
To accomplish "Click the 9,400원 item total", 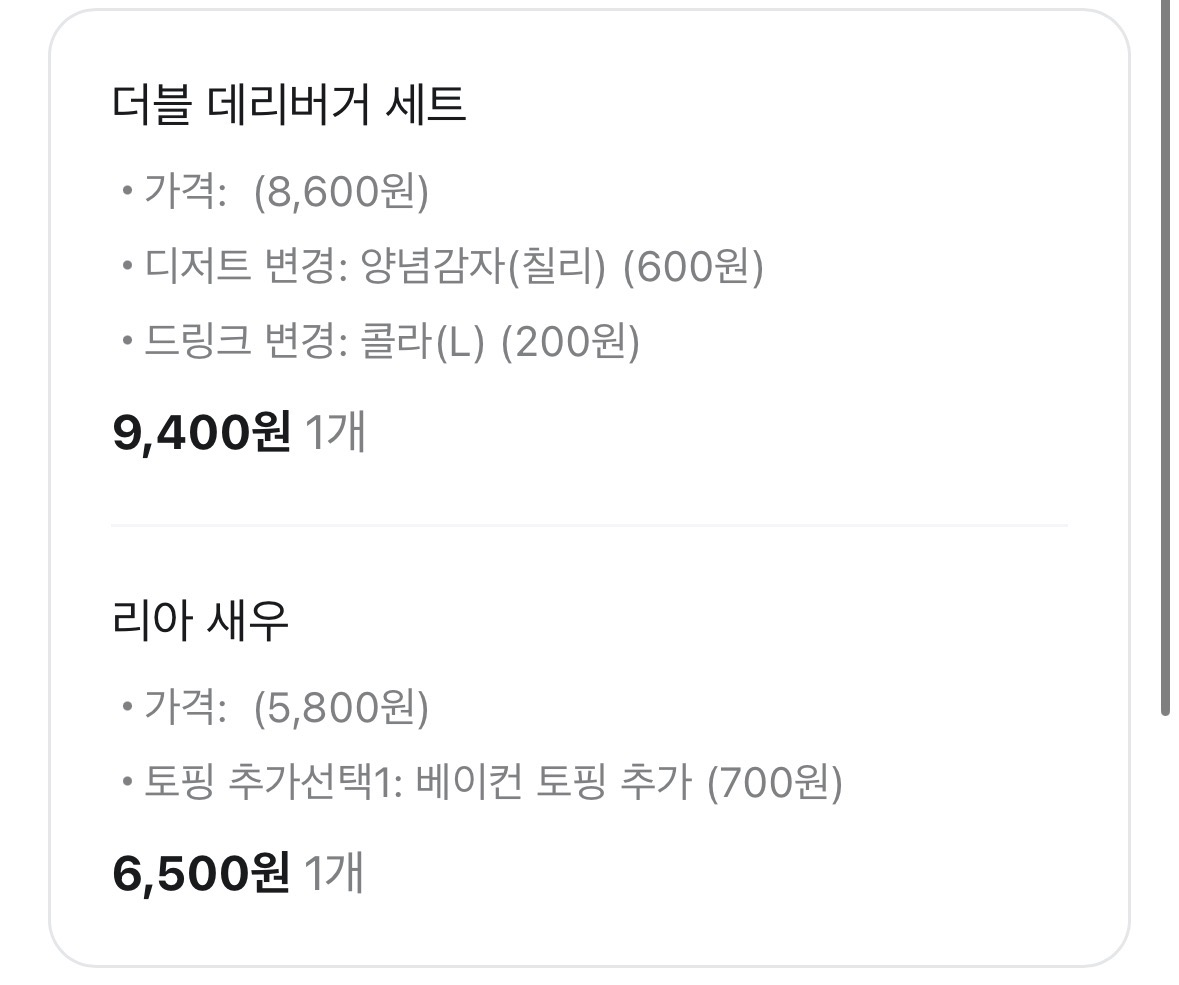I will [202, 433].
